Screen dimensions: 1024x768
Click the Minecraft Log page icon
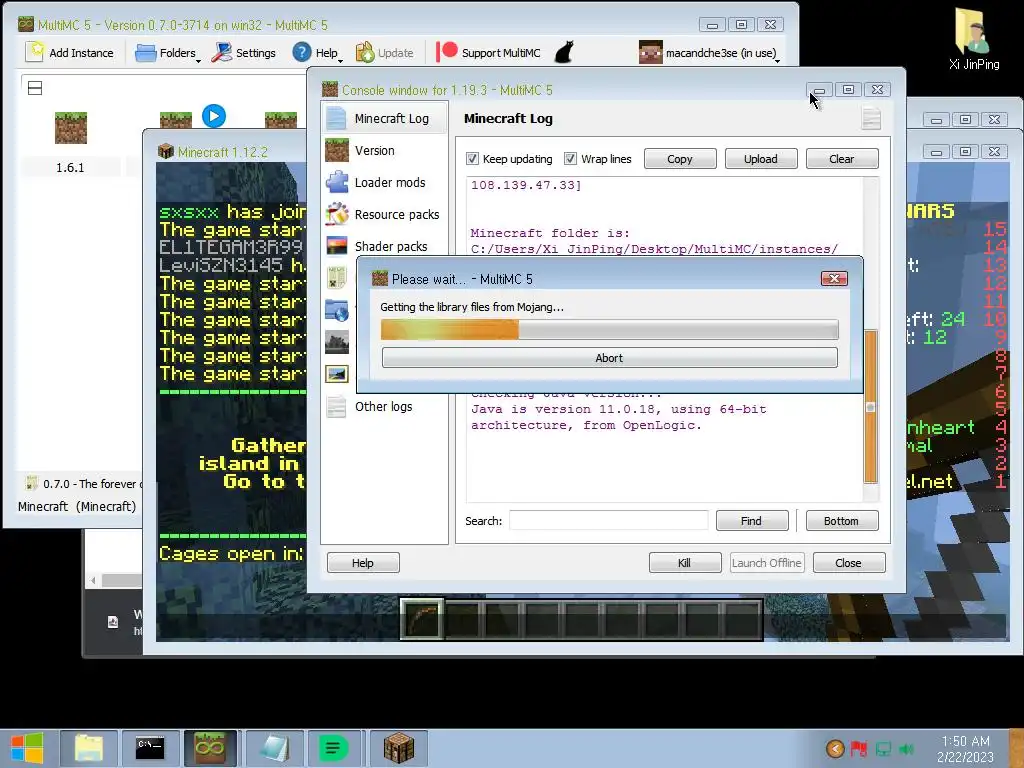337,118
